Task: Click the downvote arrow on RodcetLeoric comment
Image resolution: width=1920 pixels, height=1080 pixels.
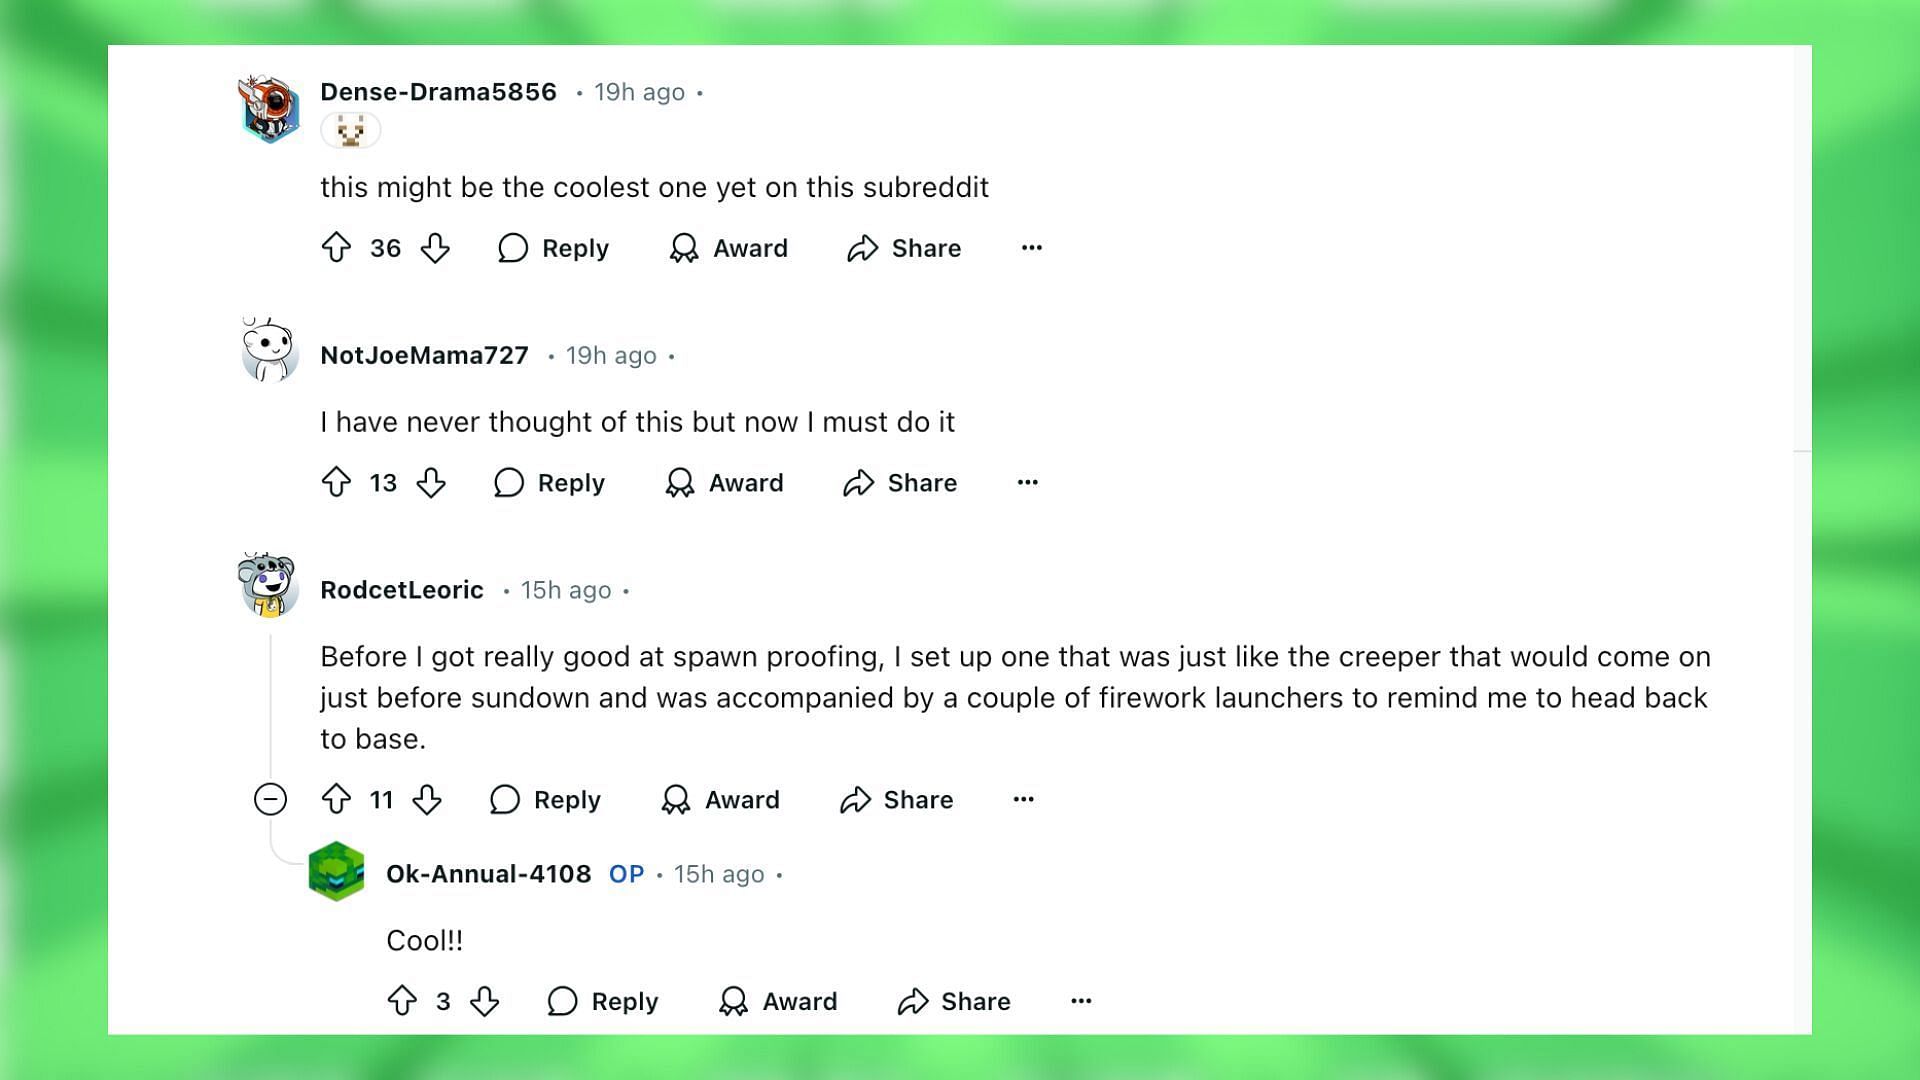Action: [429, 799]
